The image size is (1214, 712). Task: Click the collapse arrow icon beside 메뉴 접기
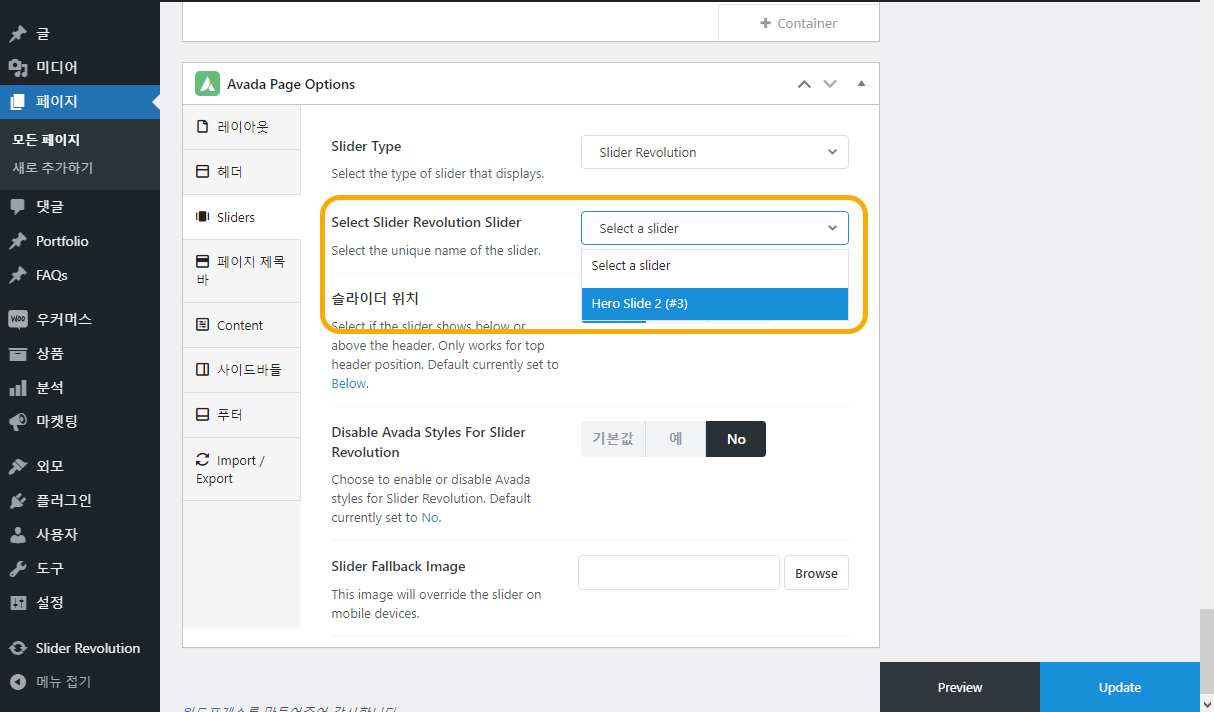[17, 682]
